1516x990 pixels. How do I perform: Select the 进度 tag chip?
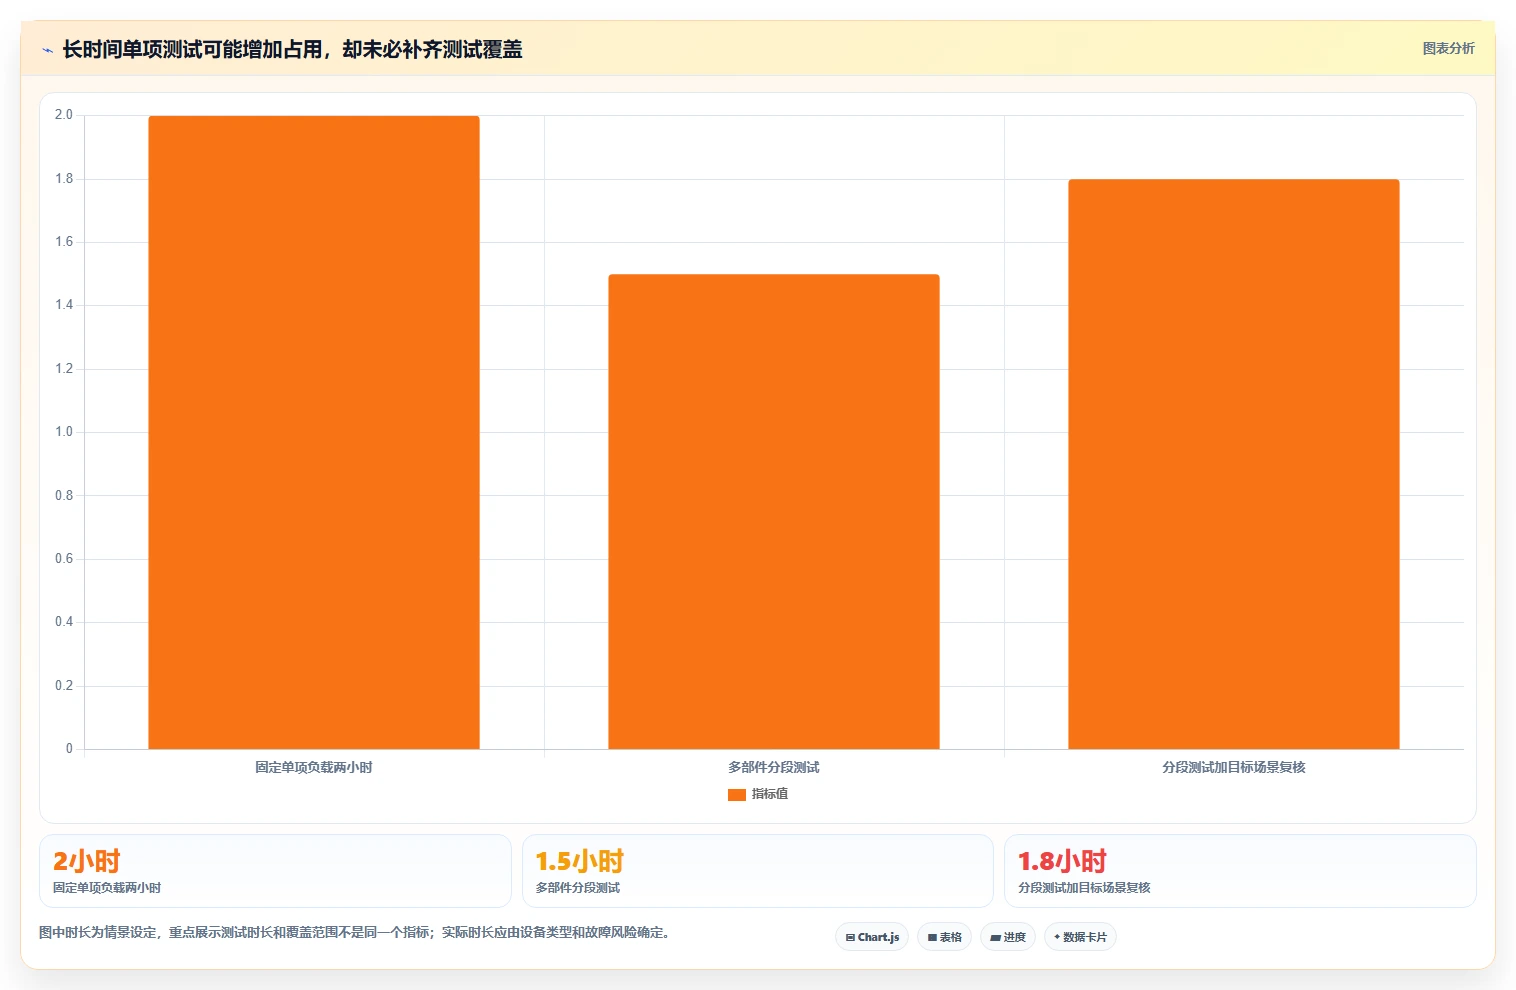pyautogui.click(x=1008, y=937)
